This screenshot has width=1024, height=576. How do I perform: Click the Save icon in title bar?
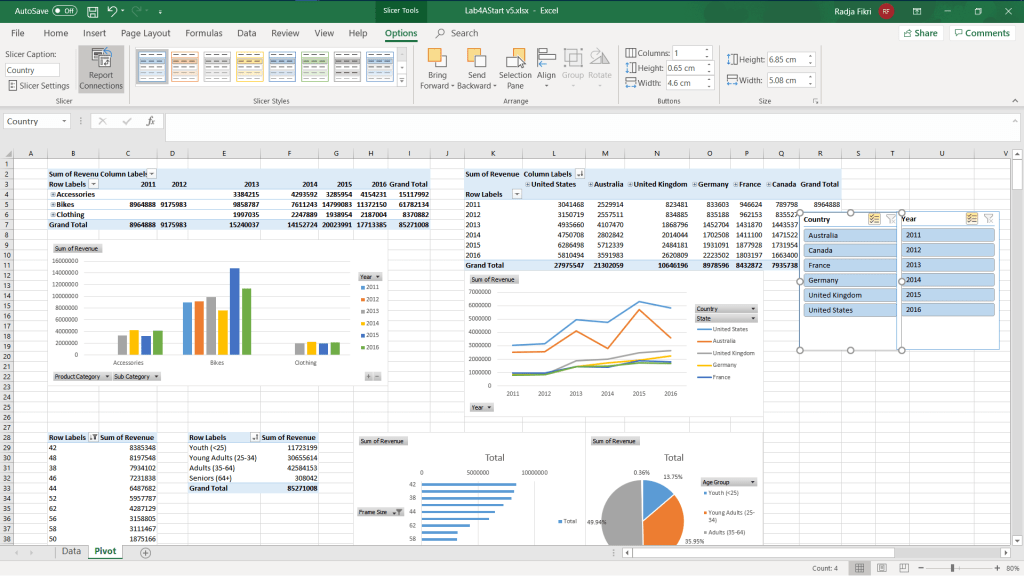[x=92, y=10]
